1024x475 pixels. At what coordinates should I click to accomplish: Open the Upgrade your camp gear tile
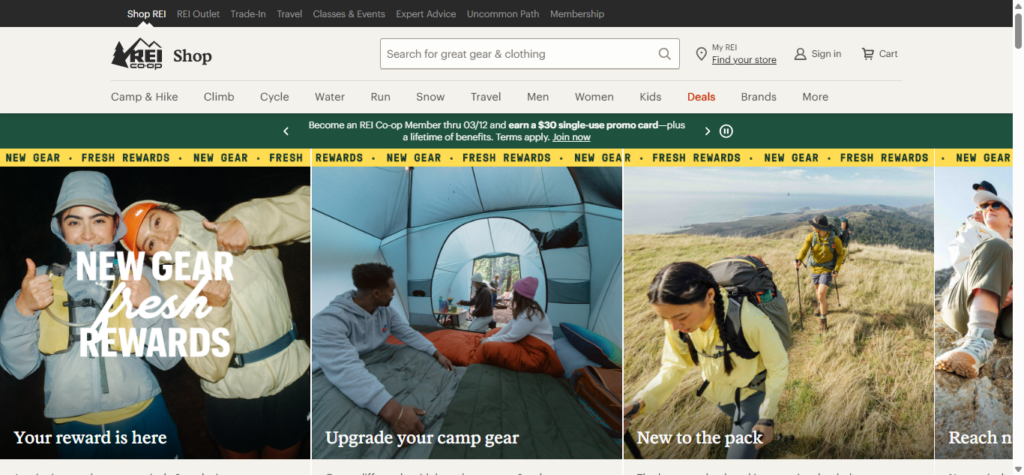click(x=466, y=310)
